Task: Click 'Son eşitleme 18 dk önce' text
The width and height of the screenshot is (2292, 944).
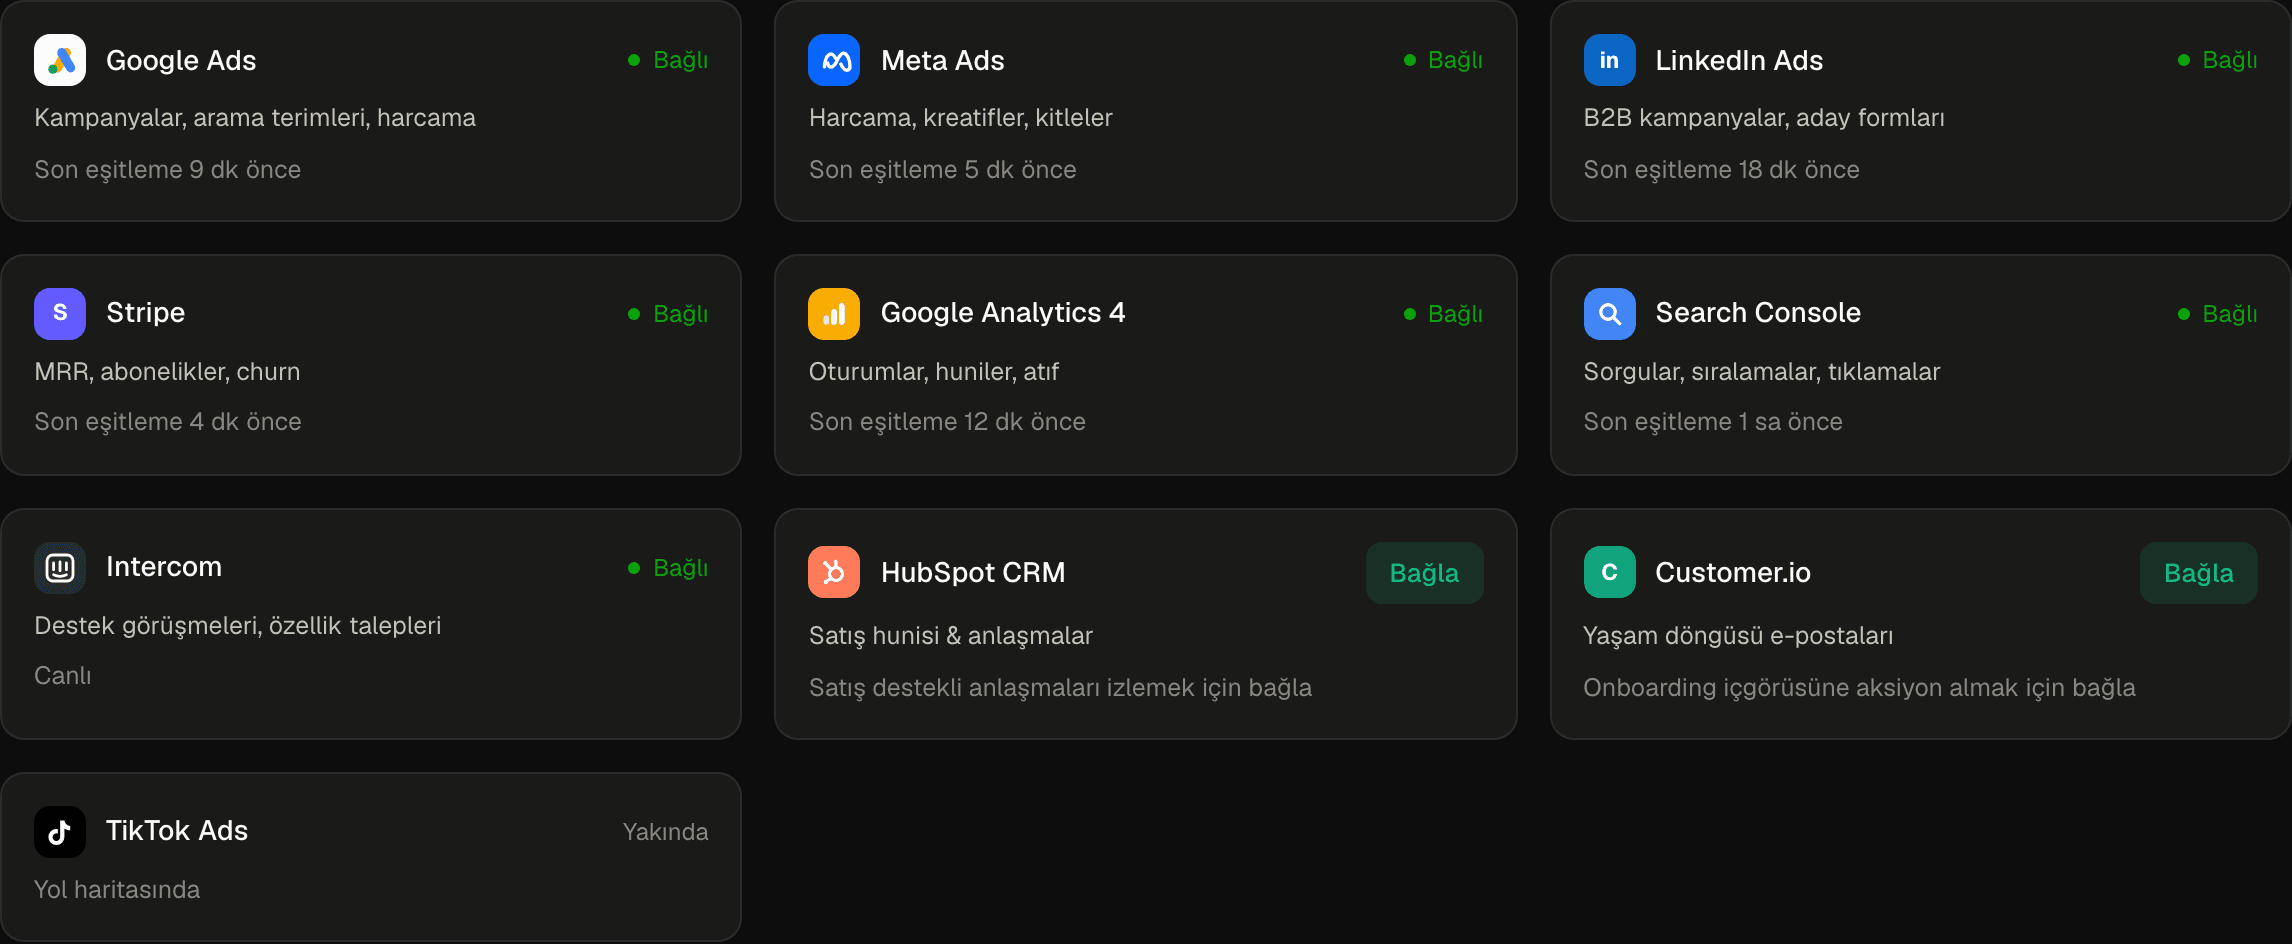Action: (x=1722, y=170)
